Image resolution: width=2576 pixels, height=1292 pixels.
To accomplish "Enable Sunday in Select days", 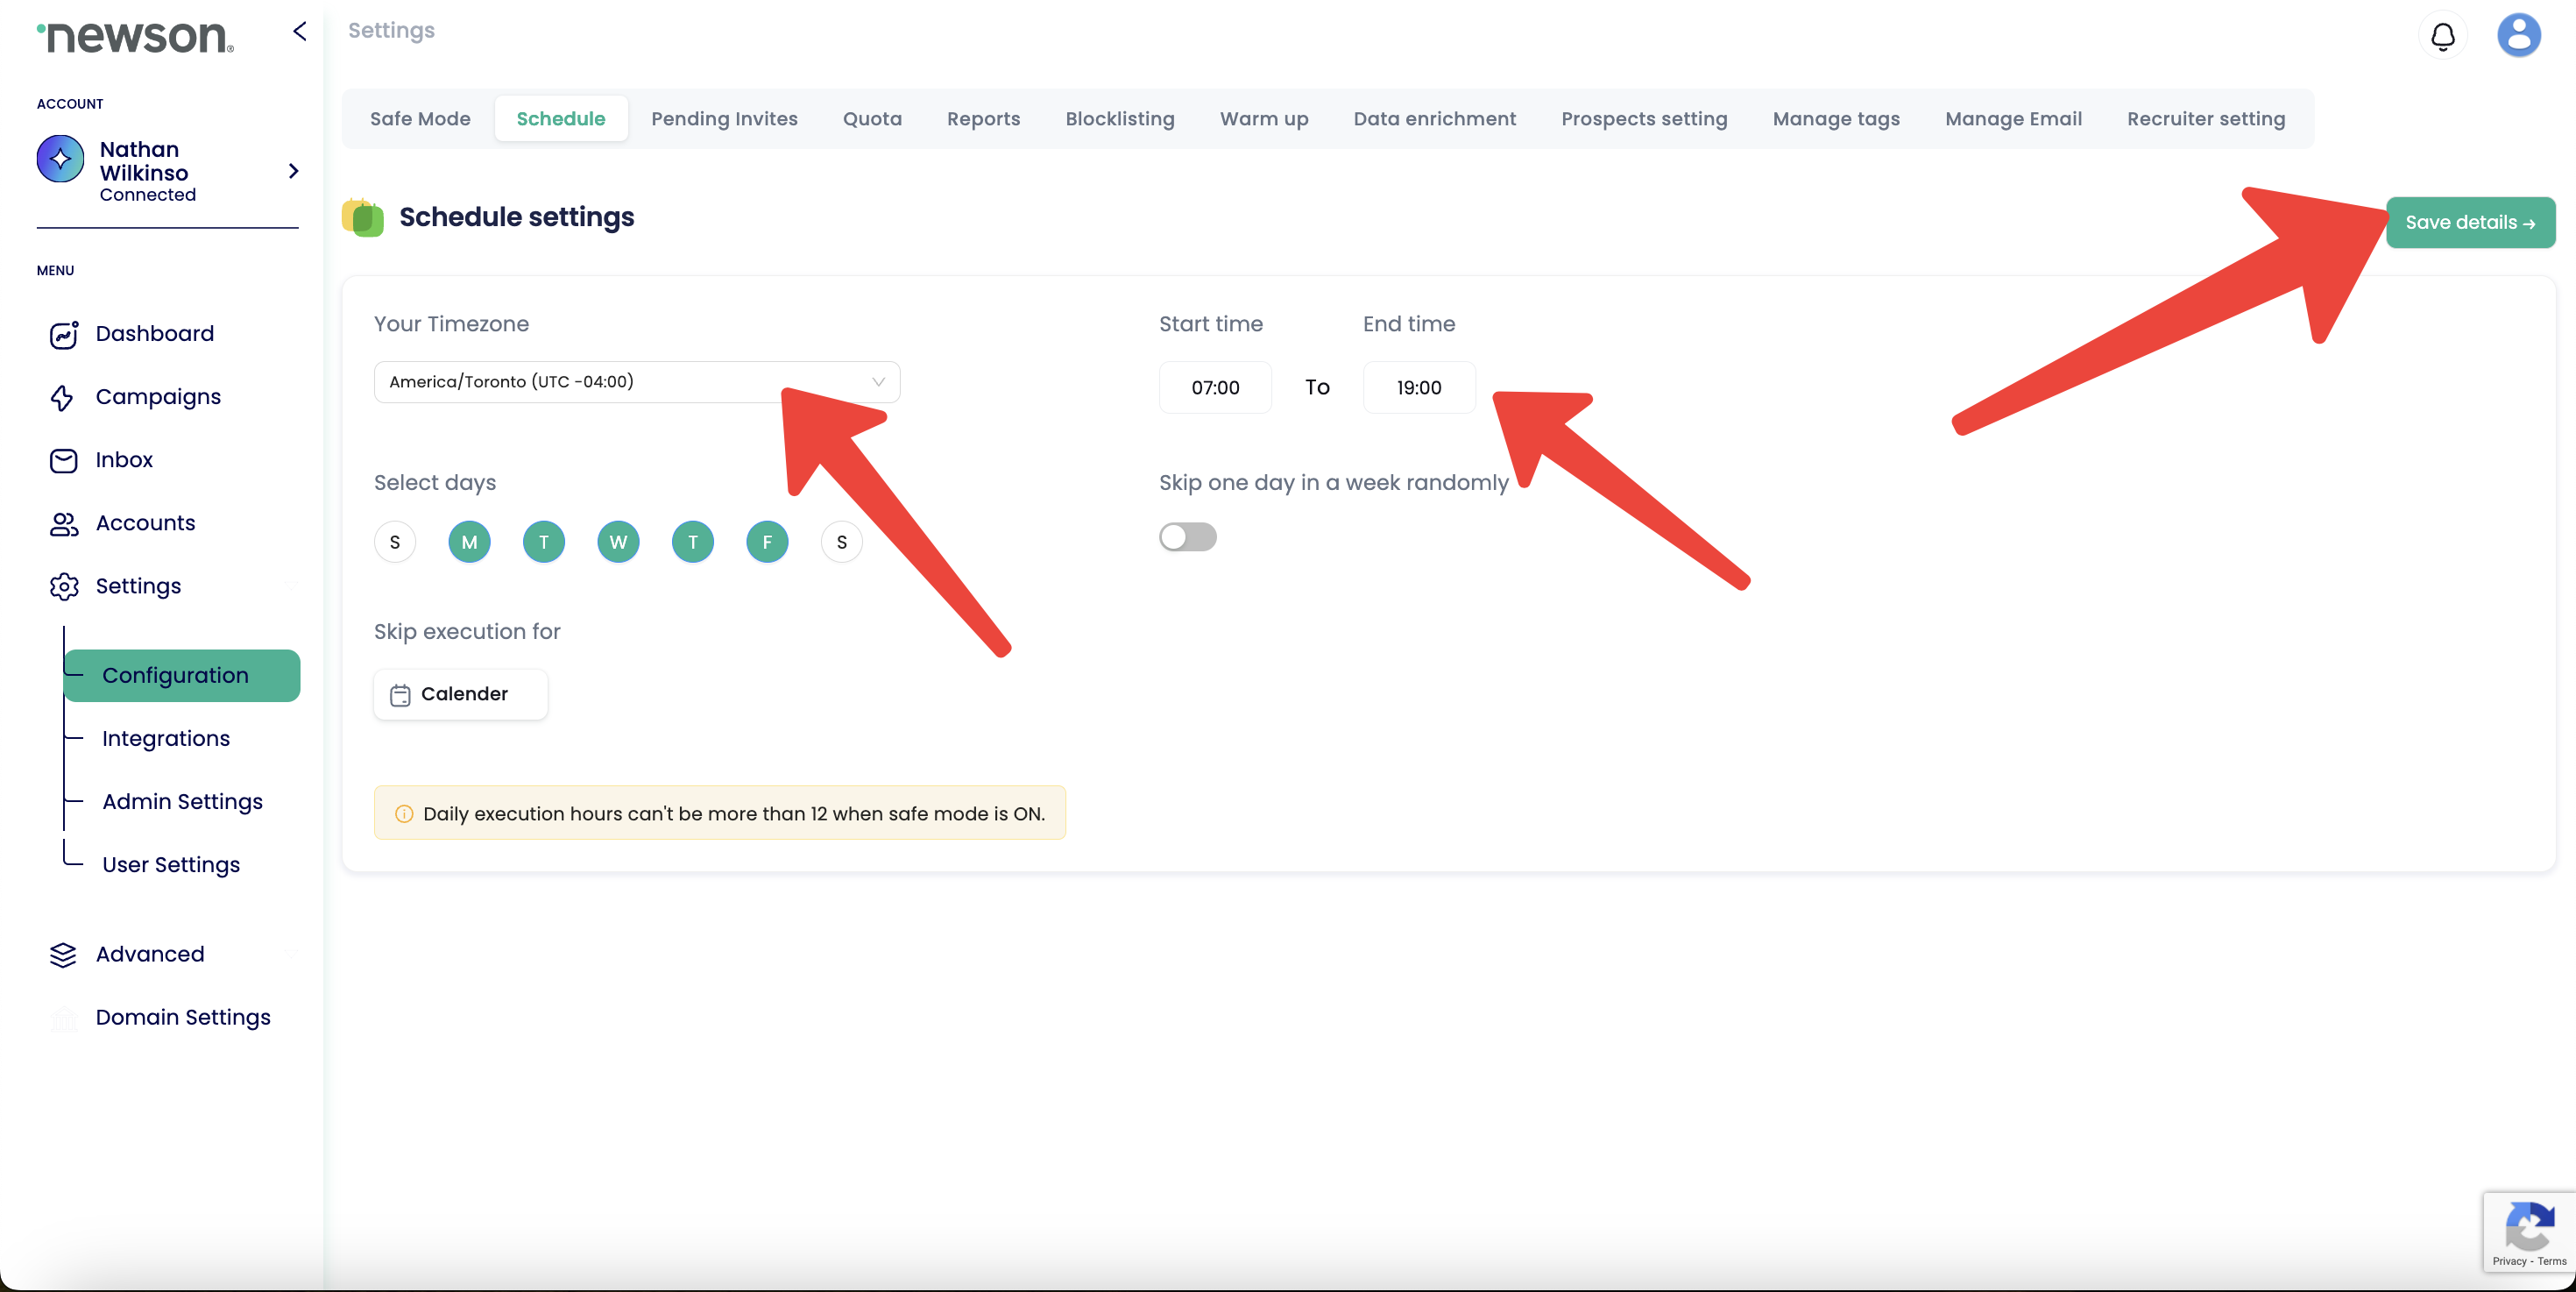I will [395, 542].
